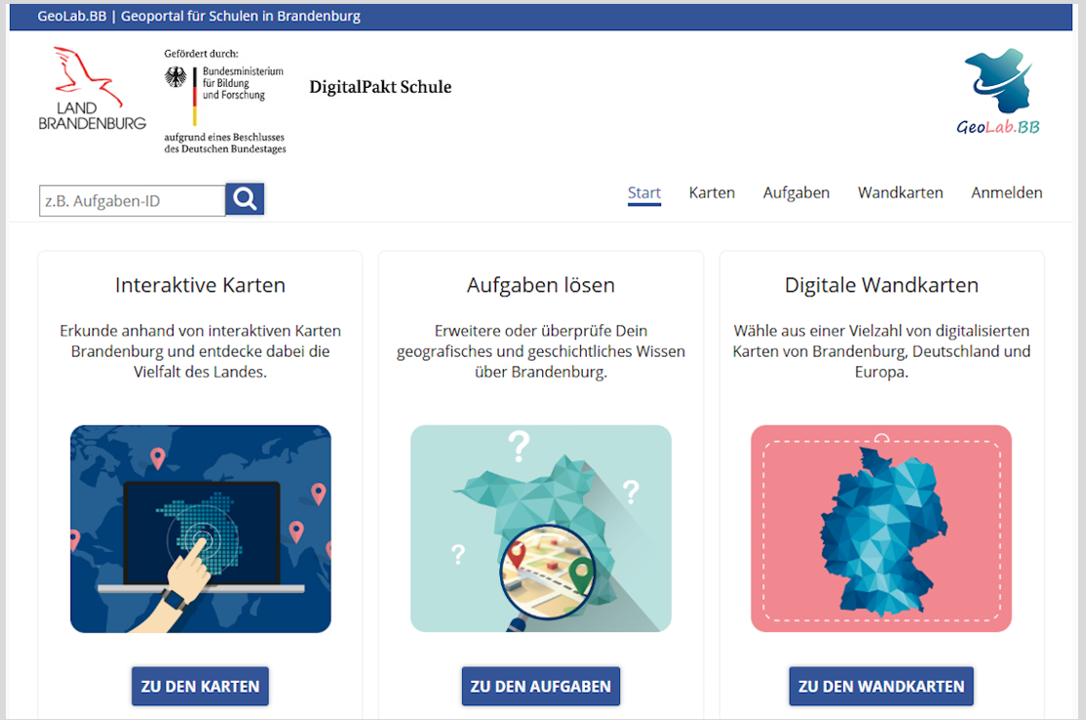The width and height of the screenshot is (1086, 720).
Task: Focus the Aufgaben-ID search input field
Action: pyautogui.click(x=132, y=201)
